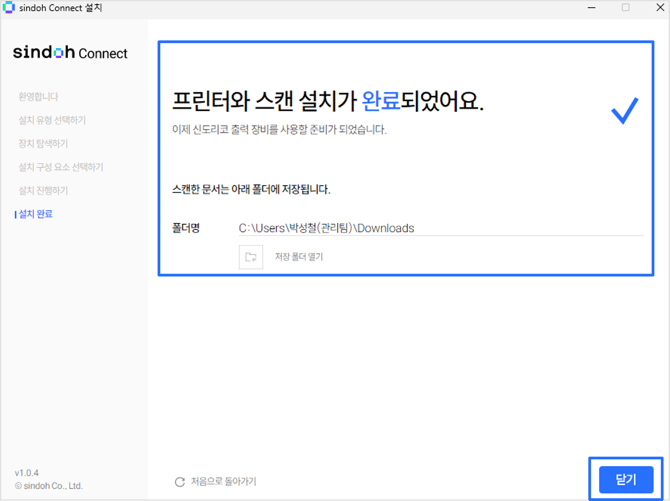Select the 설치 구성 요소 선택하기 step
This screenshot has height=501, width=670.
click(x=61, y=167)
